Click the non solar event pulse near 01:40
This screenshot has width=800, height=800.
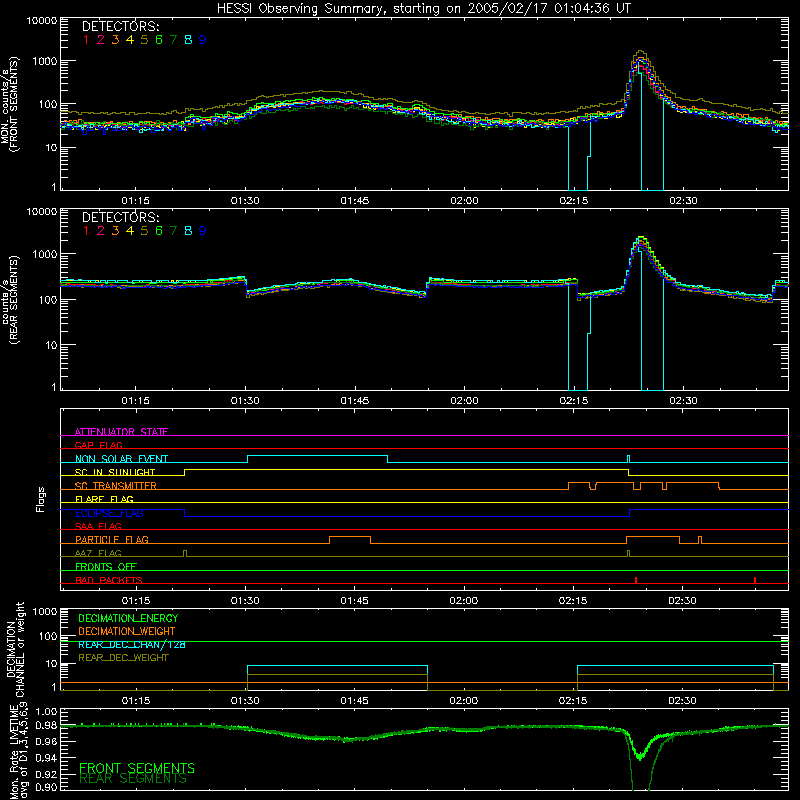pyautogui.click(x=317, y=459)
